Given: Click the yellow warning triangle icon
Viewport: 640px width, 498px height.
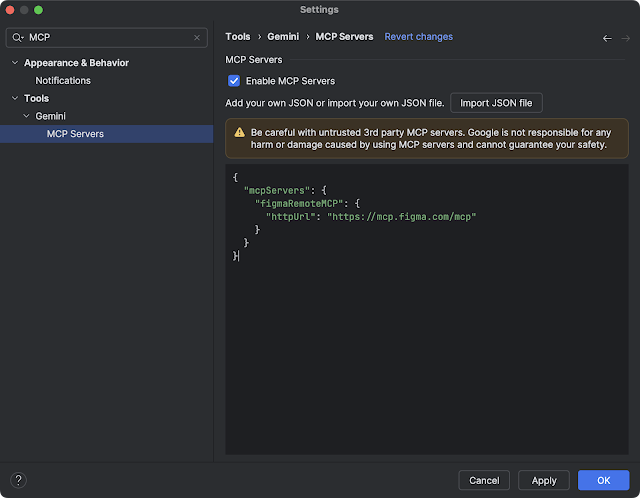Looking at the screenshot, I should 239,132.
